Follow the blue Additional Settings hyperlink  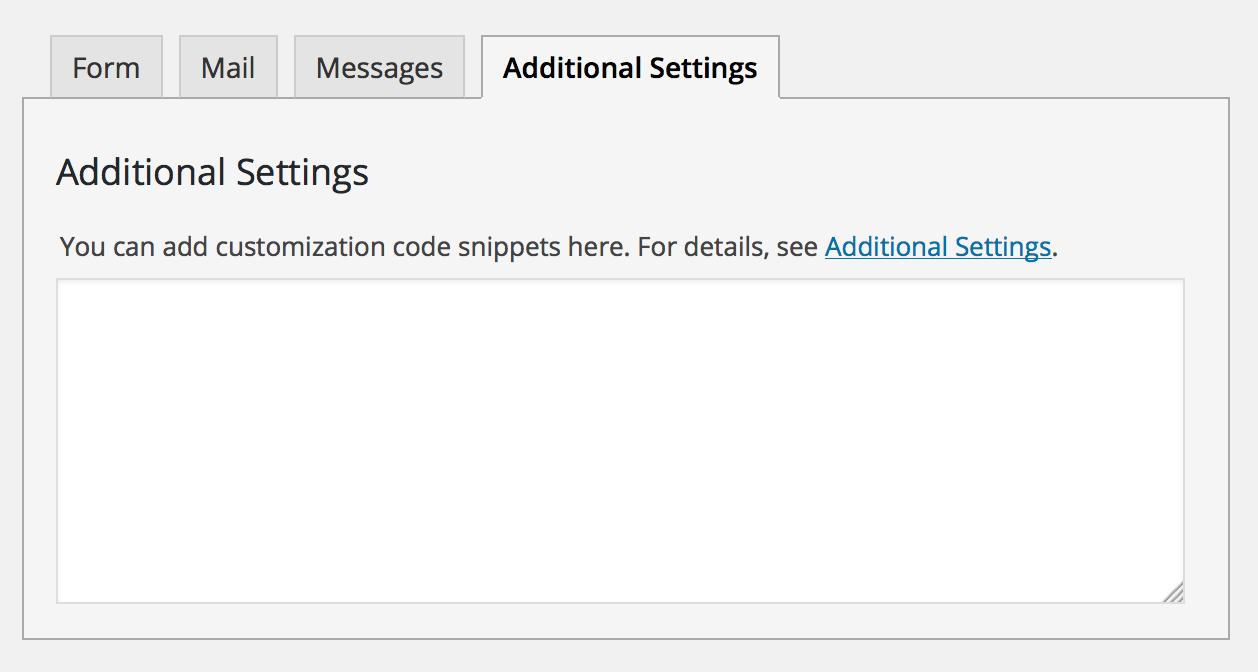(937, 246)
